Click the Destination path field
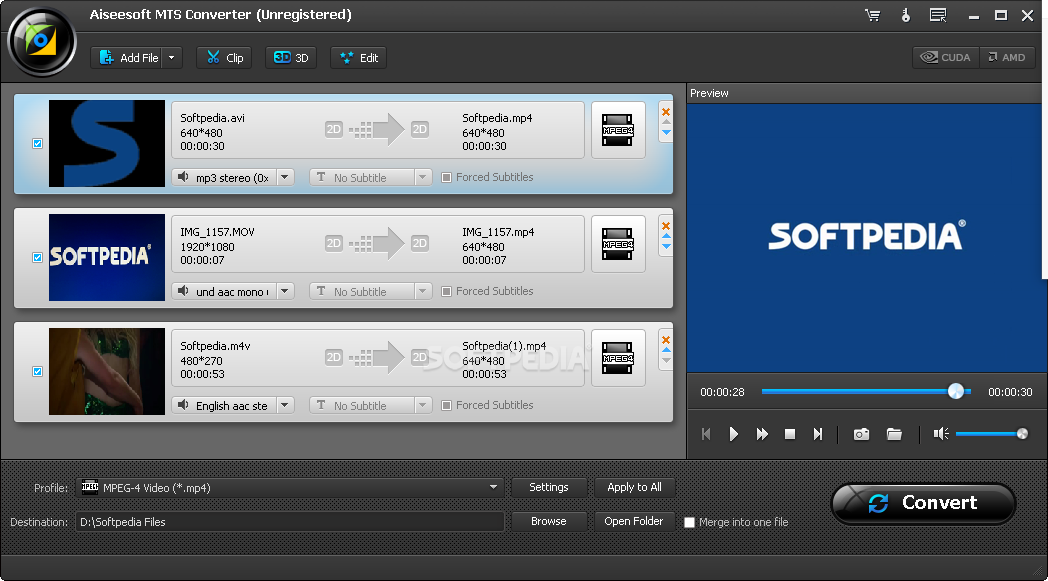 (289, 522)
